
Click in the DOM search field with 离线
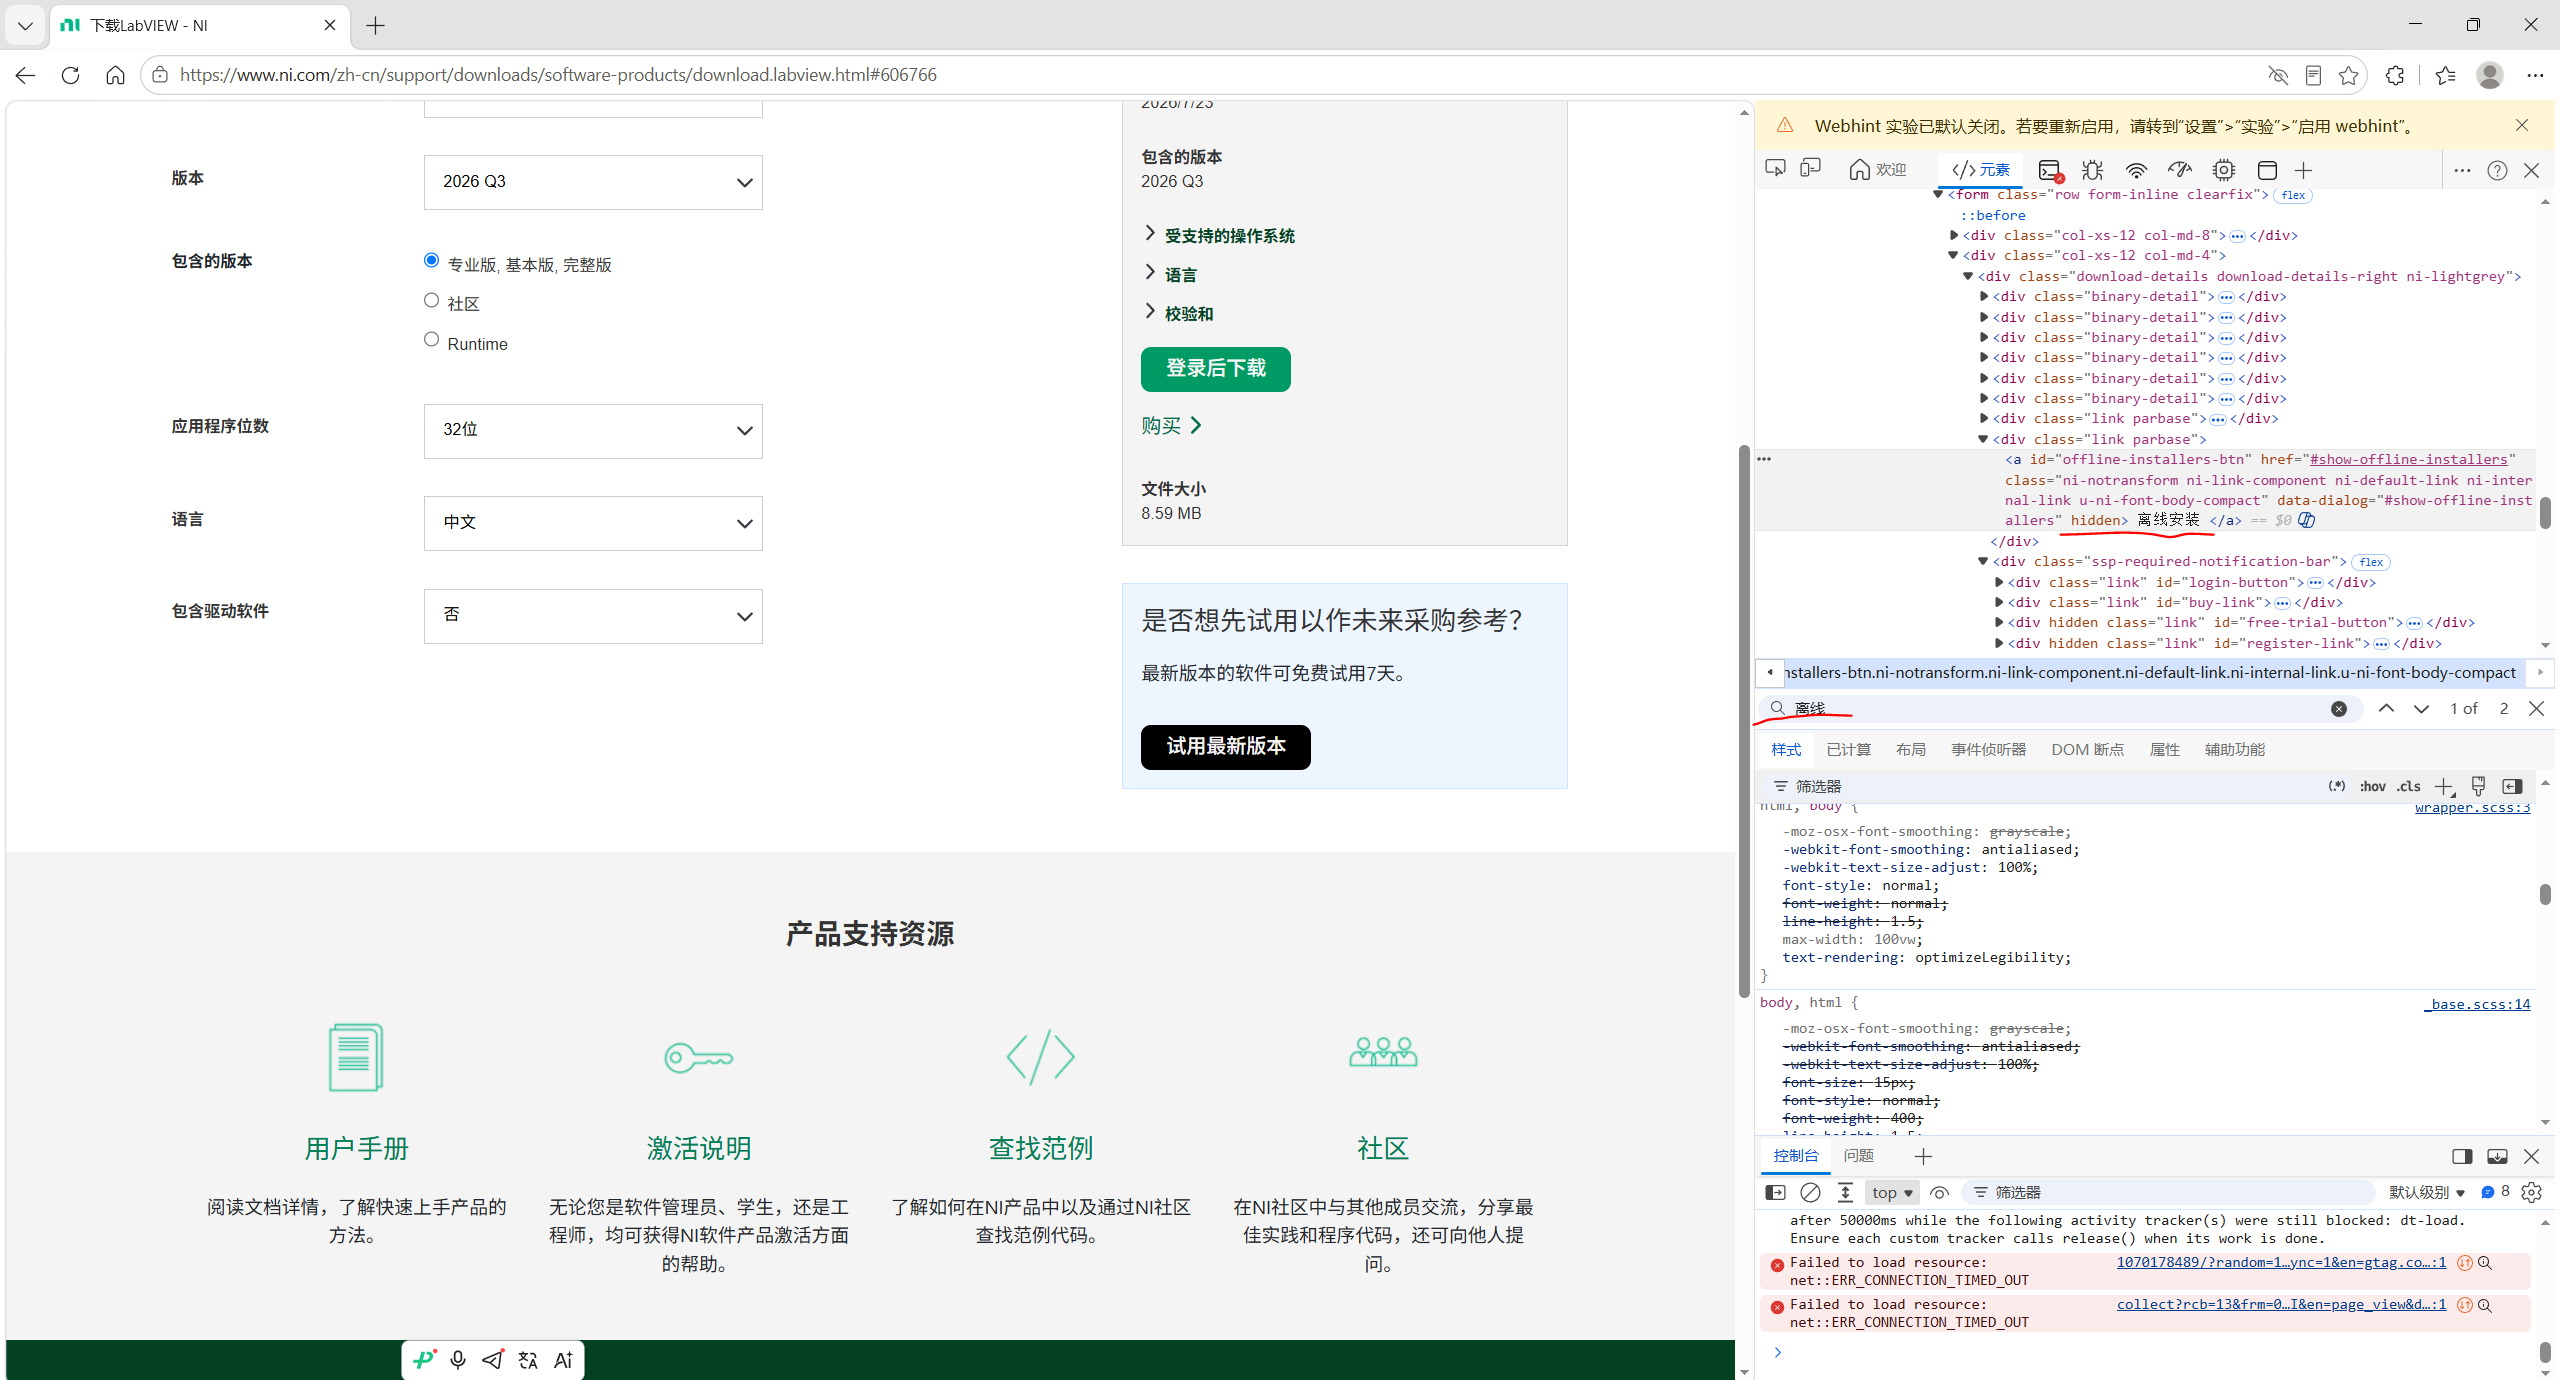tap(2060, 708)
